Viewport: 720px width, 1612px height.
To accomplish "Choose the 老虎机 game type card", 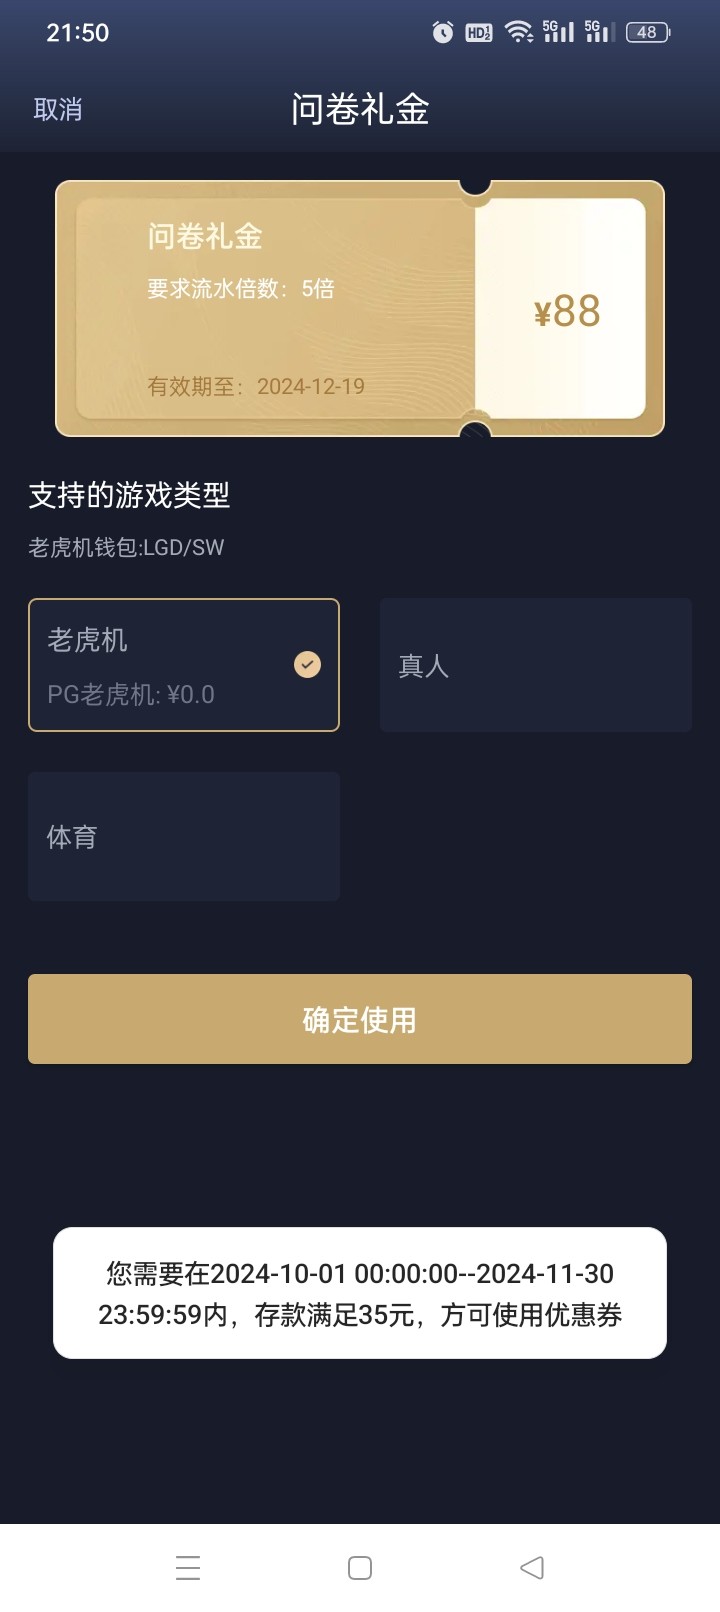I will tap(160, 665).
